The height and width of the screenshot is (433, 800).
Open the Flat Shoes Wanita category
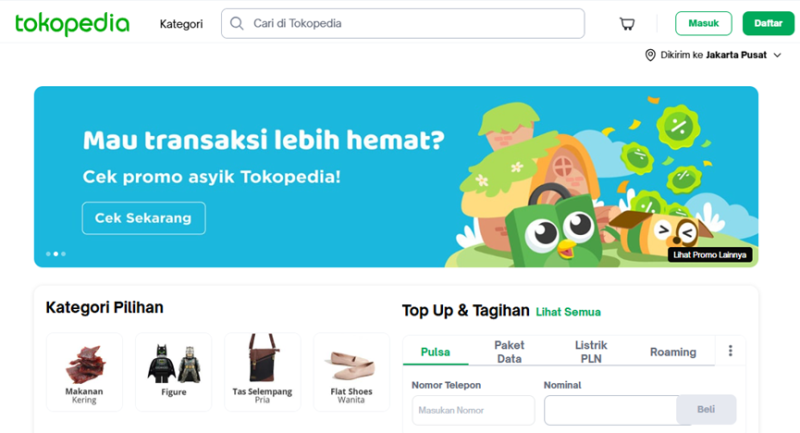pos(352,372)
